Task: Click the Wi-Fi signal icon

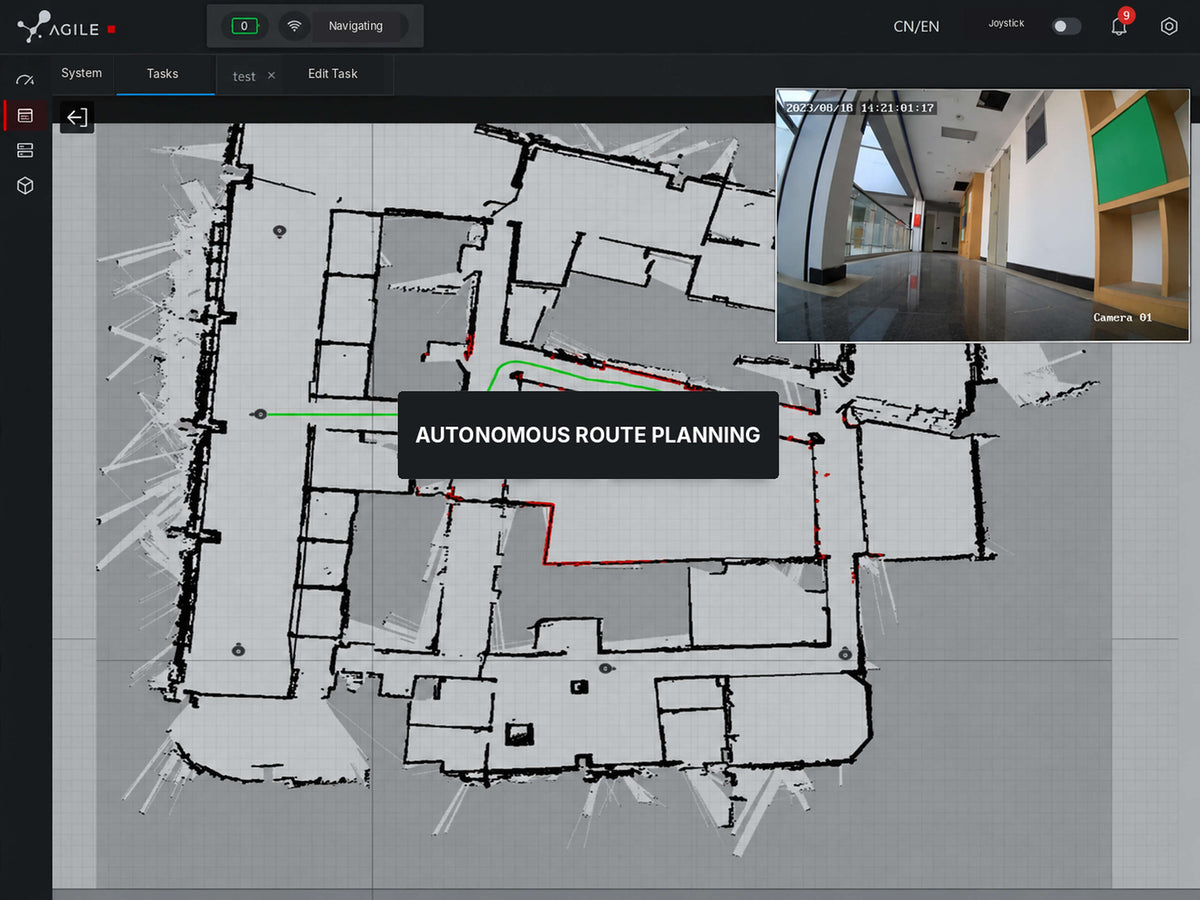Action: (x=294, y=26)
